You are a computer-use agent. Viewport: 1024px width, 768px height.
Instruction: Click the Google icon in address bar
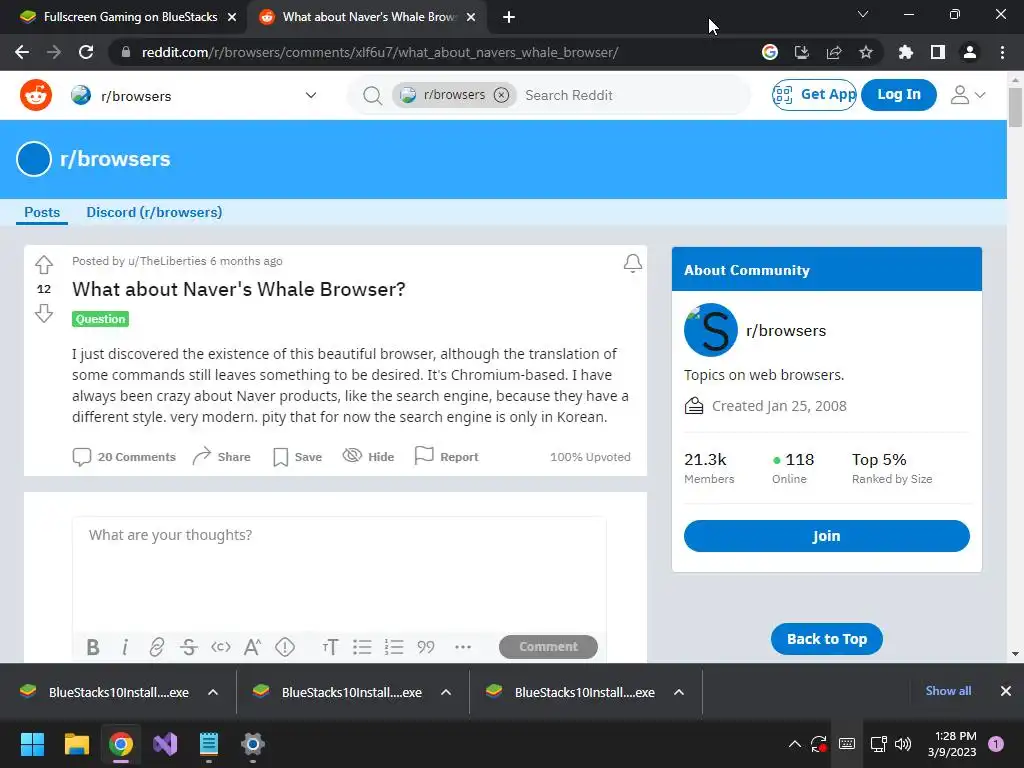coord(770,52)
